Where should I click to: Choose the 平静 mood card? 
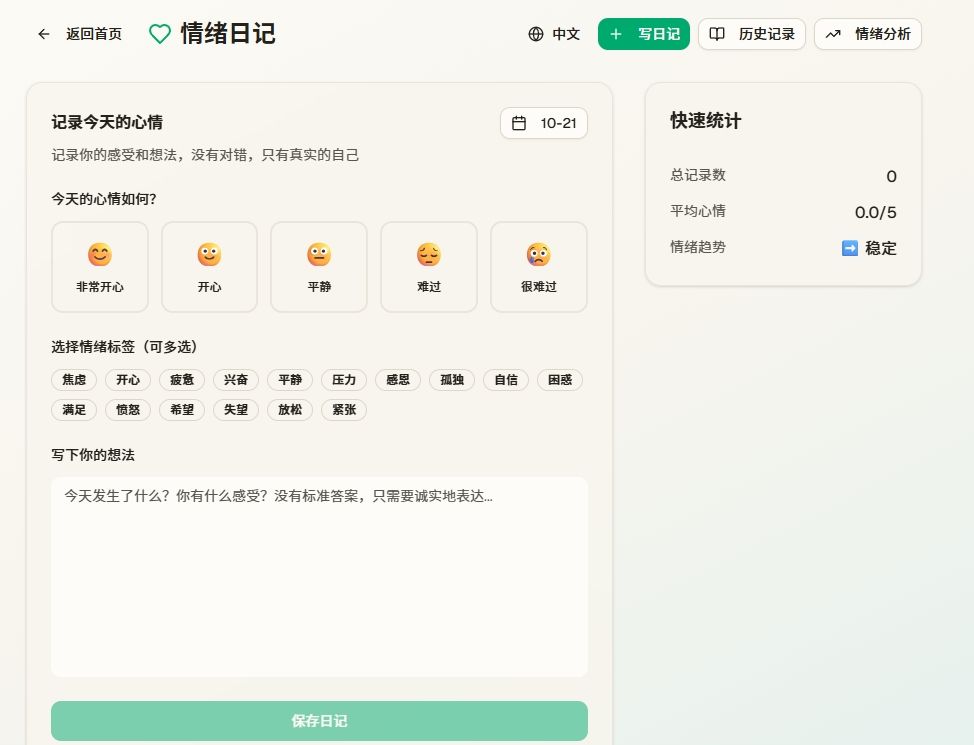coord(318,266)
